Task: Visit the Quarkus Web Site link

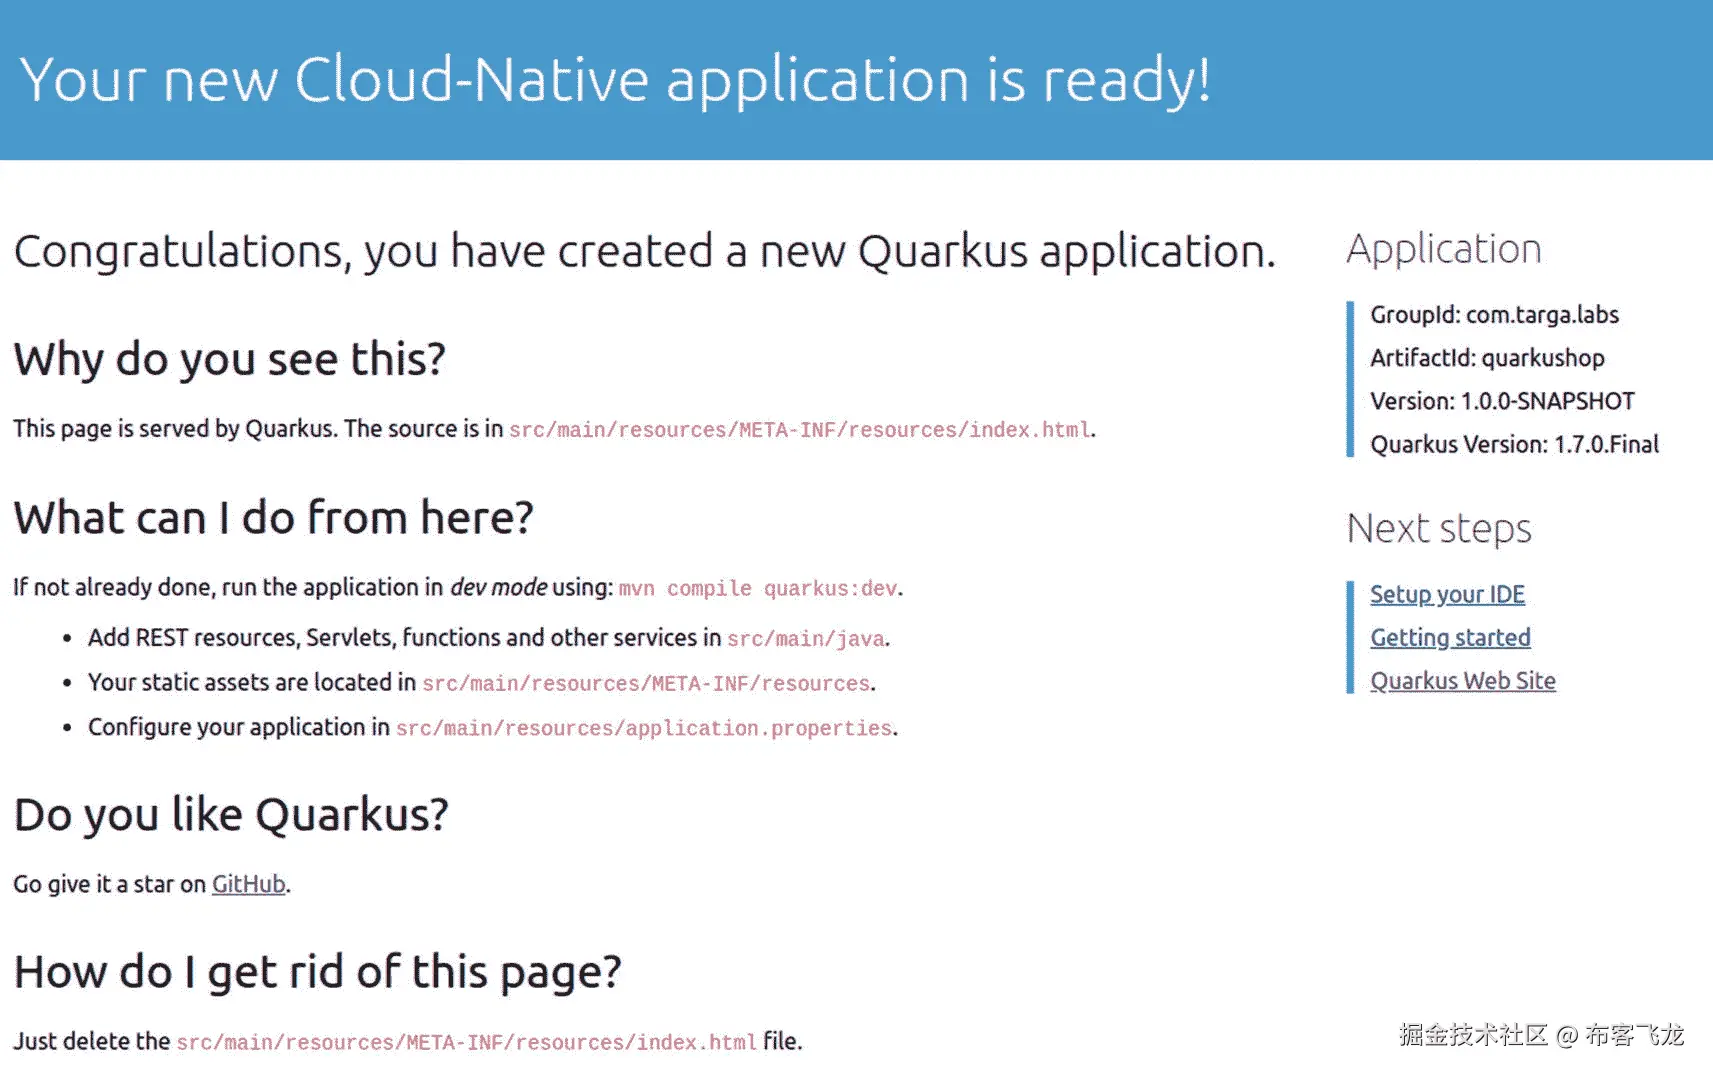Action: pyautogui.click(x=1463, y=681)
